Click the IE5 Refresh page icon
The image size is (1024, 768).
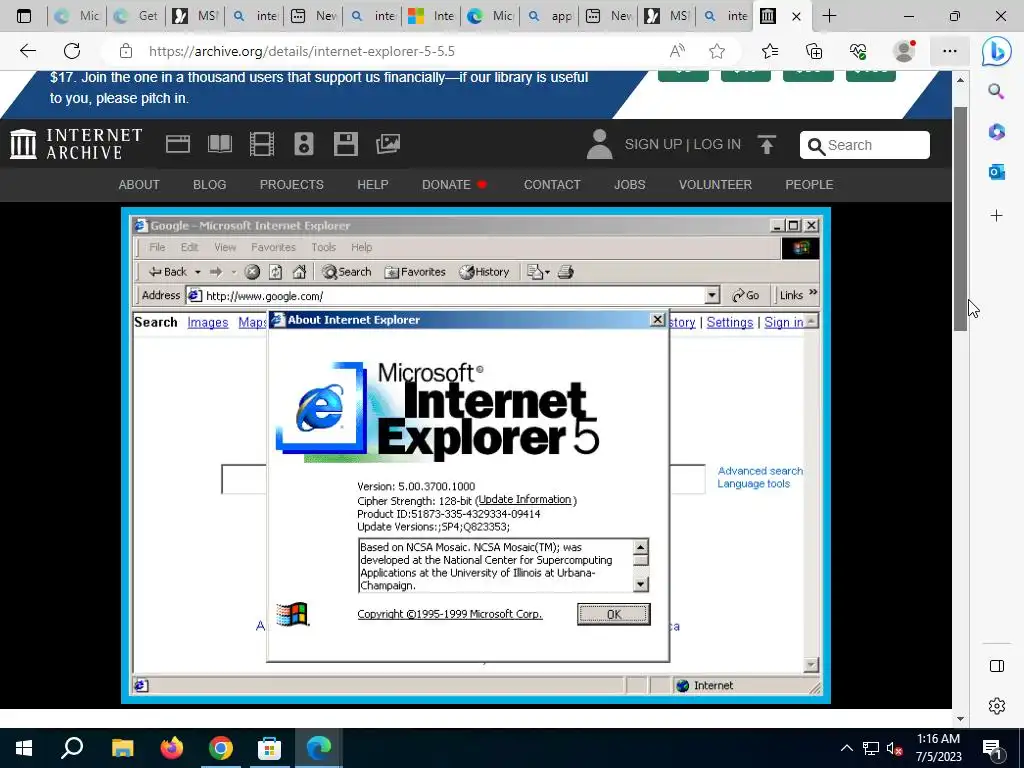pyautogui.click(x=276, y=272)
